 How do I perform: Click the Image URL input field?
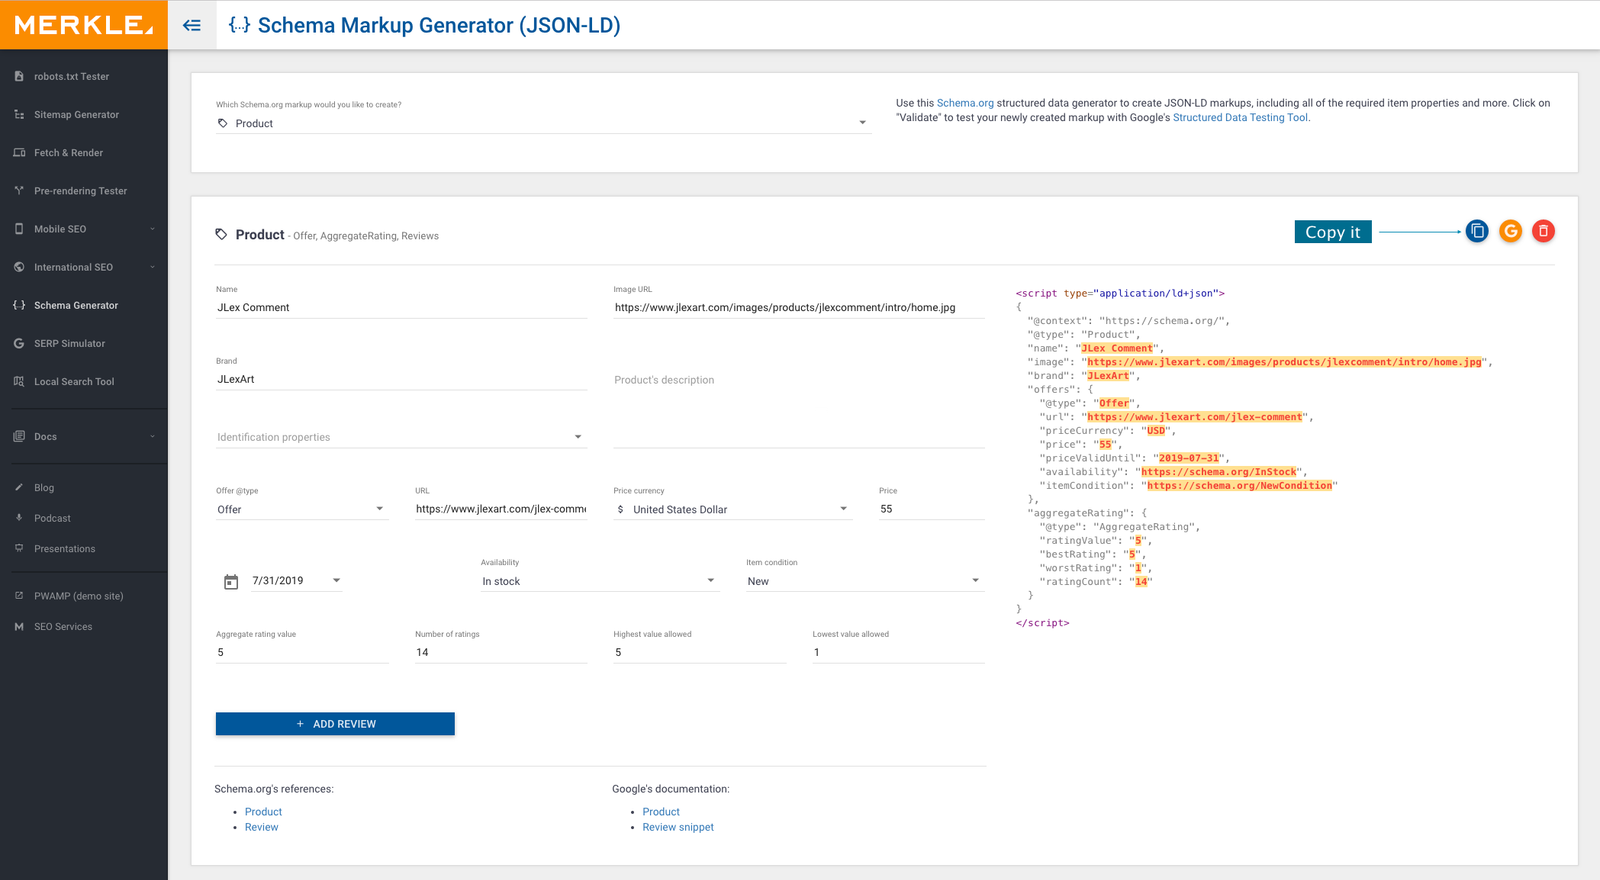[799, 307]
